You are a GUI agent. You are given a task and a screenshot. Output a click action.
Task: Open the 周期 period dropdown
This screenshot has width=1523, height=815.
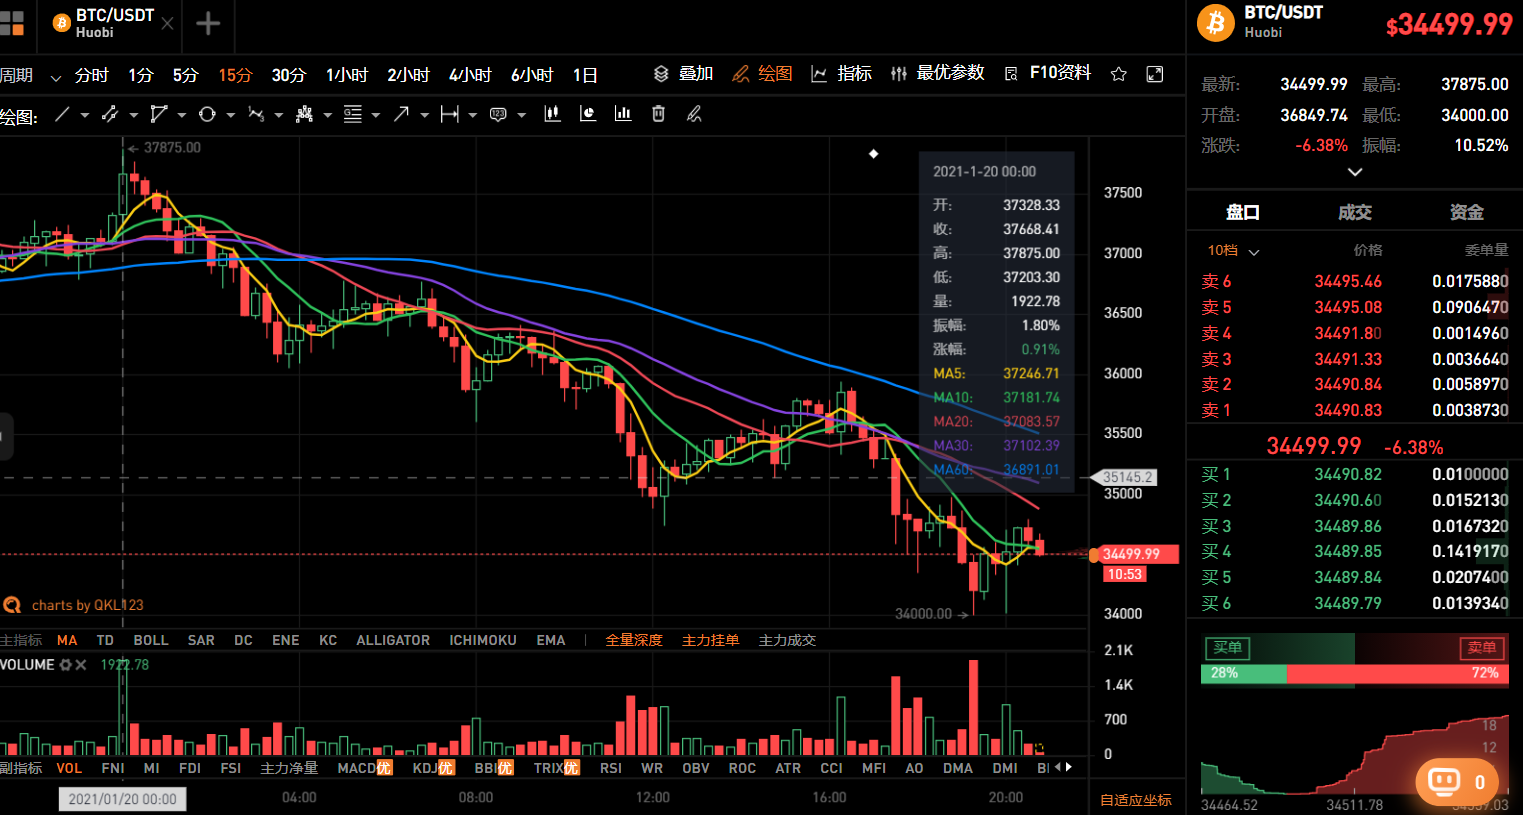(x=30, y=76)
